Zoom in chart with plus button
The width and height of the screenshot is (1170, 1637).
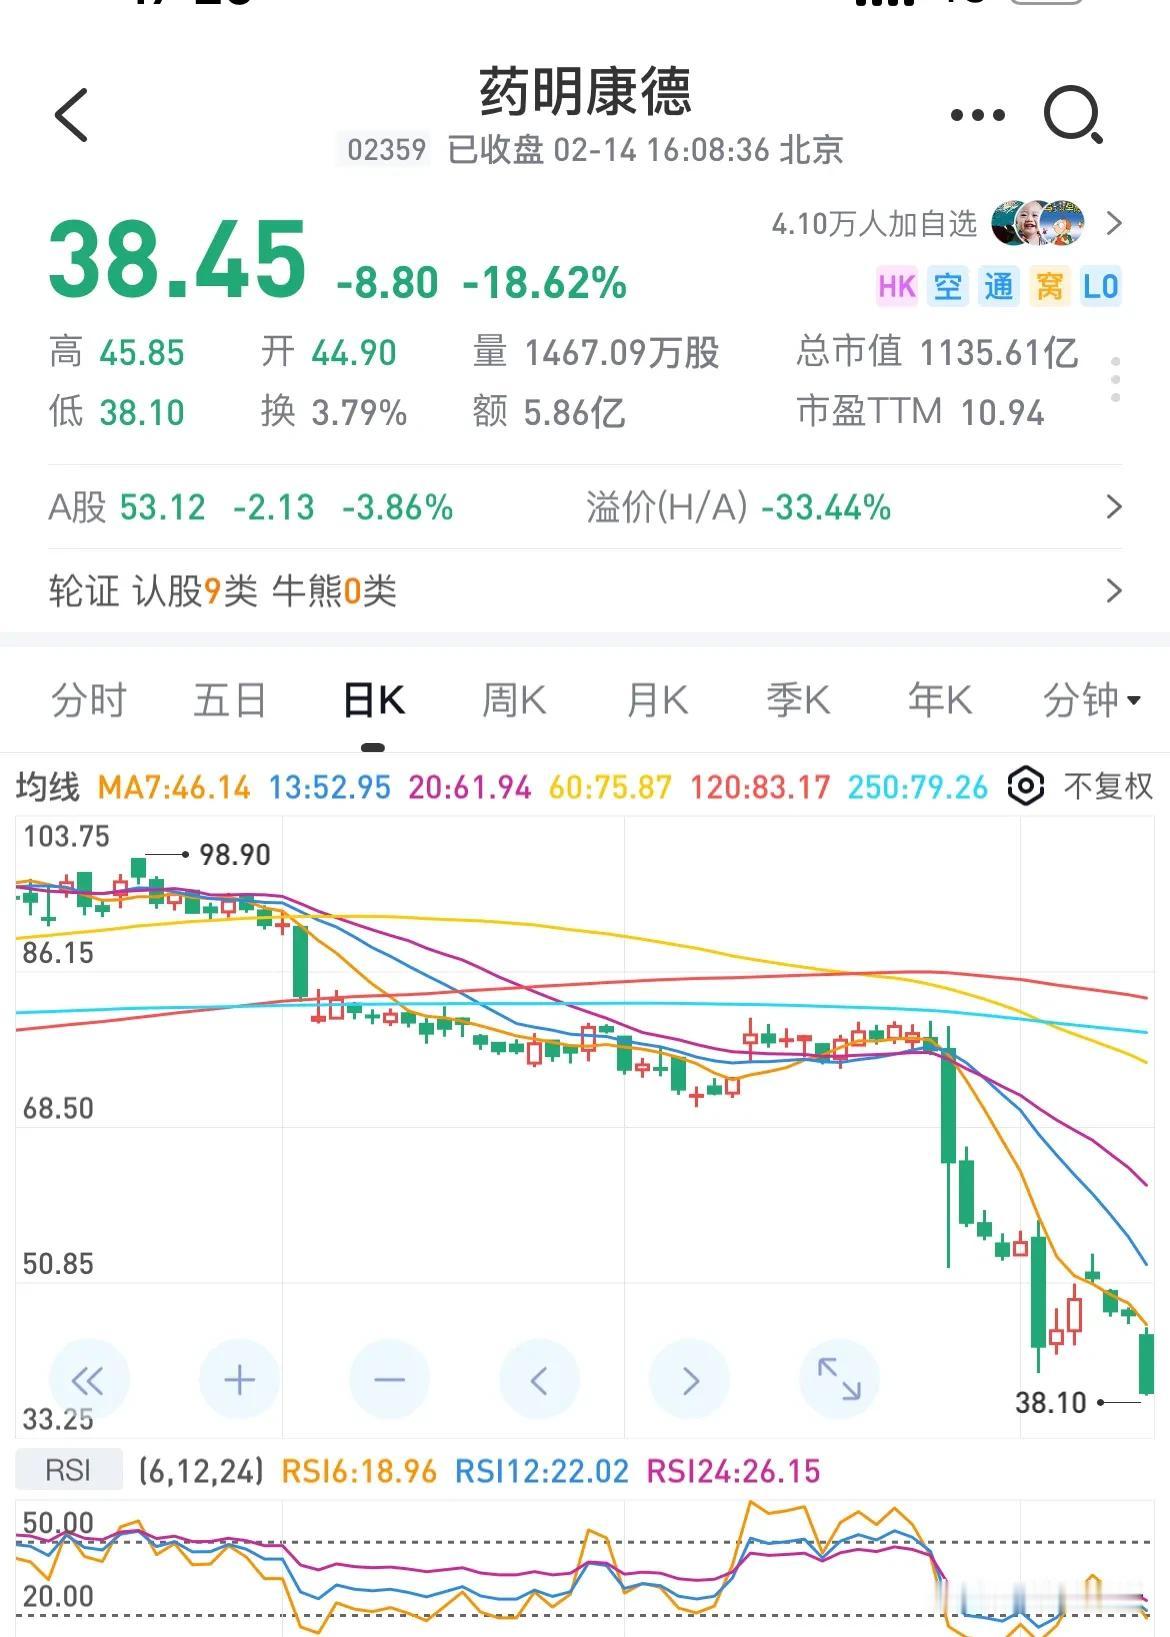tap(239, 1381)
